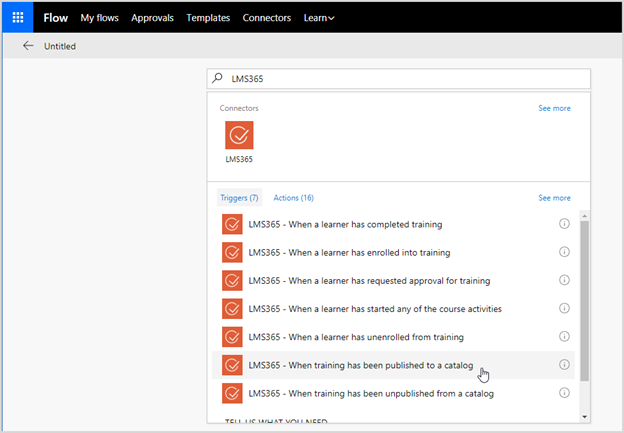The height and width of the screenshot is (433, 624).
Task: Show info for unenrolled from training trigger
Action: click(564, 336)
